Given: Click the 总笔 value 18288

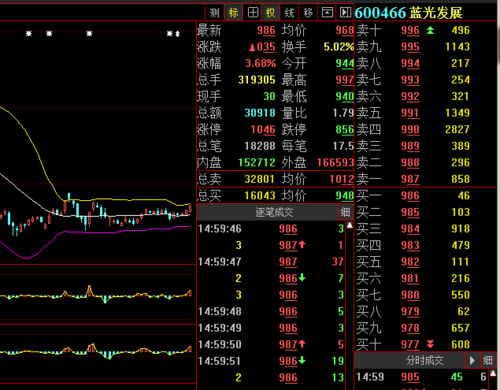Looking at the screenshot, I should tap(260, 146).
